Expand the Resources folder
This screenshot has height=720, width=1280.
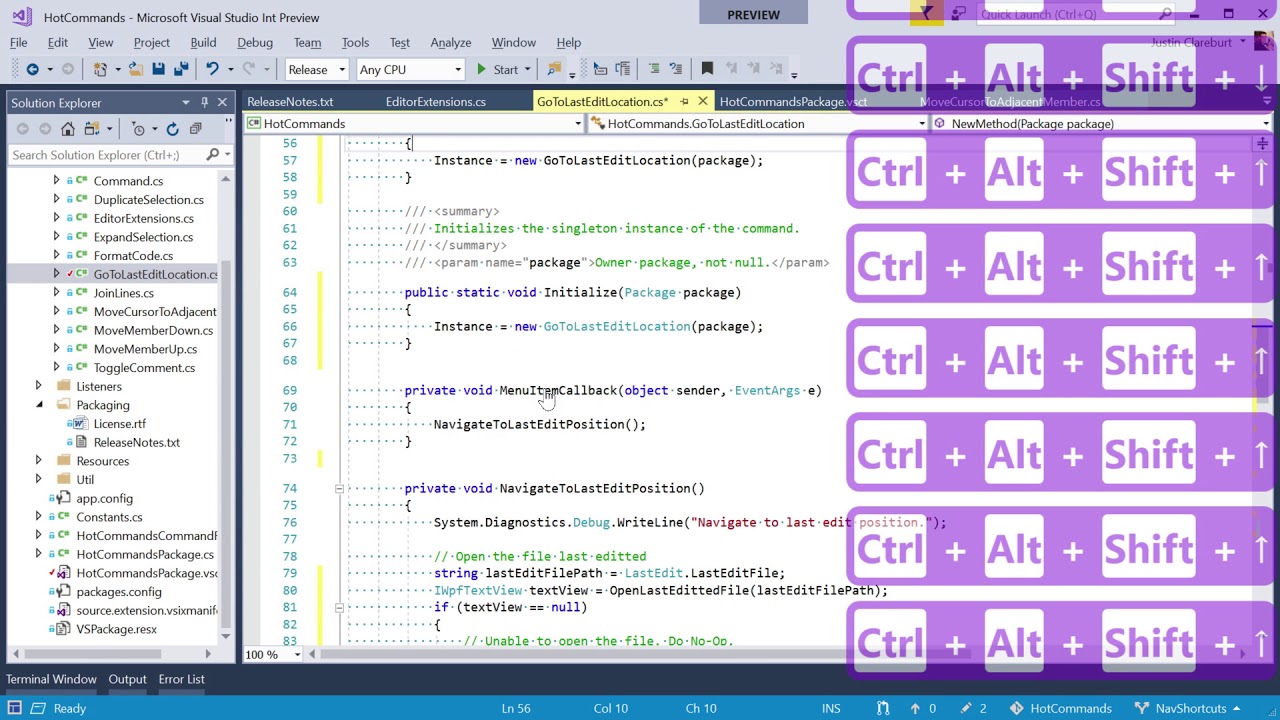(39, 461)
